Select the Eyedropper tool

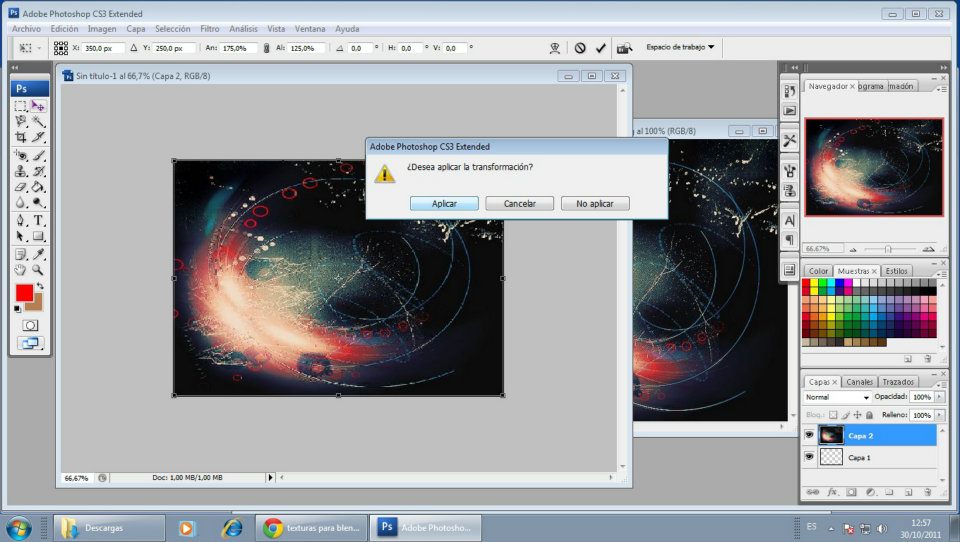click(38, 254)
